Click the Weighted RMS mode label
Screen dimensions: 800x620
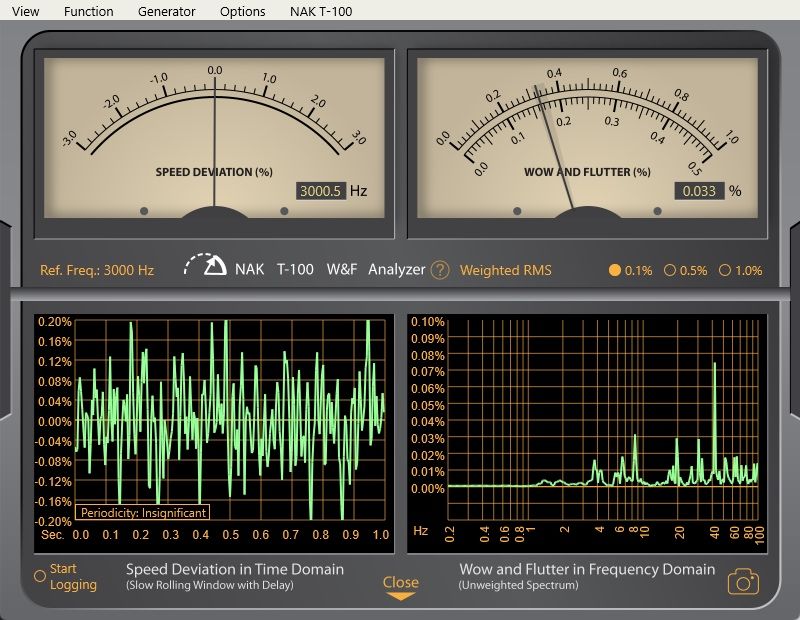(506, 270)
